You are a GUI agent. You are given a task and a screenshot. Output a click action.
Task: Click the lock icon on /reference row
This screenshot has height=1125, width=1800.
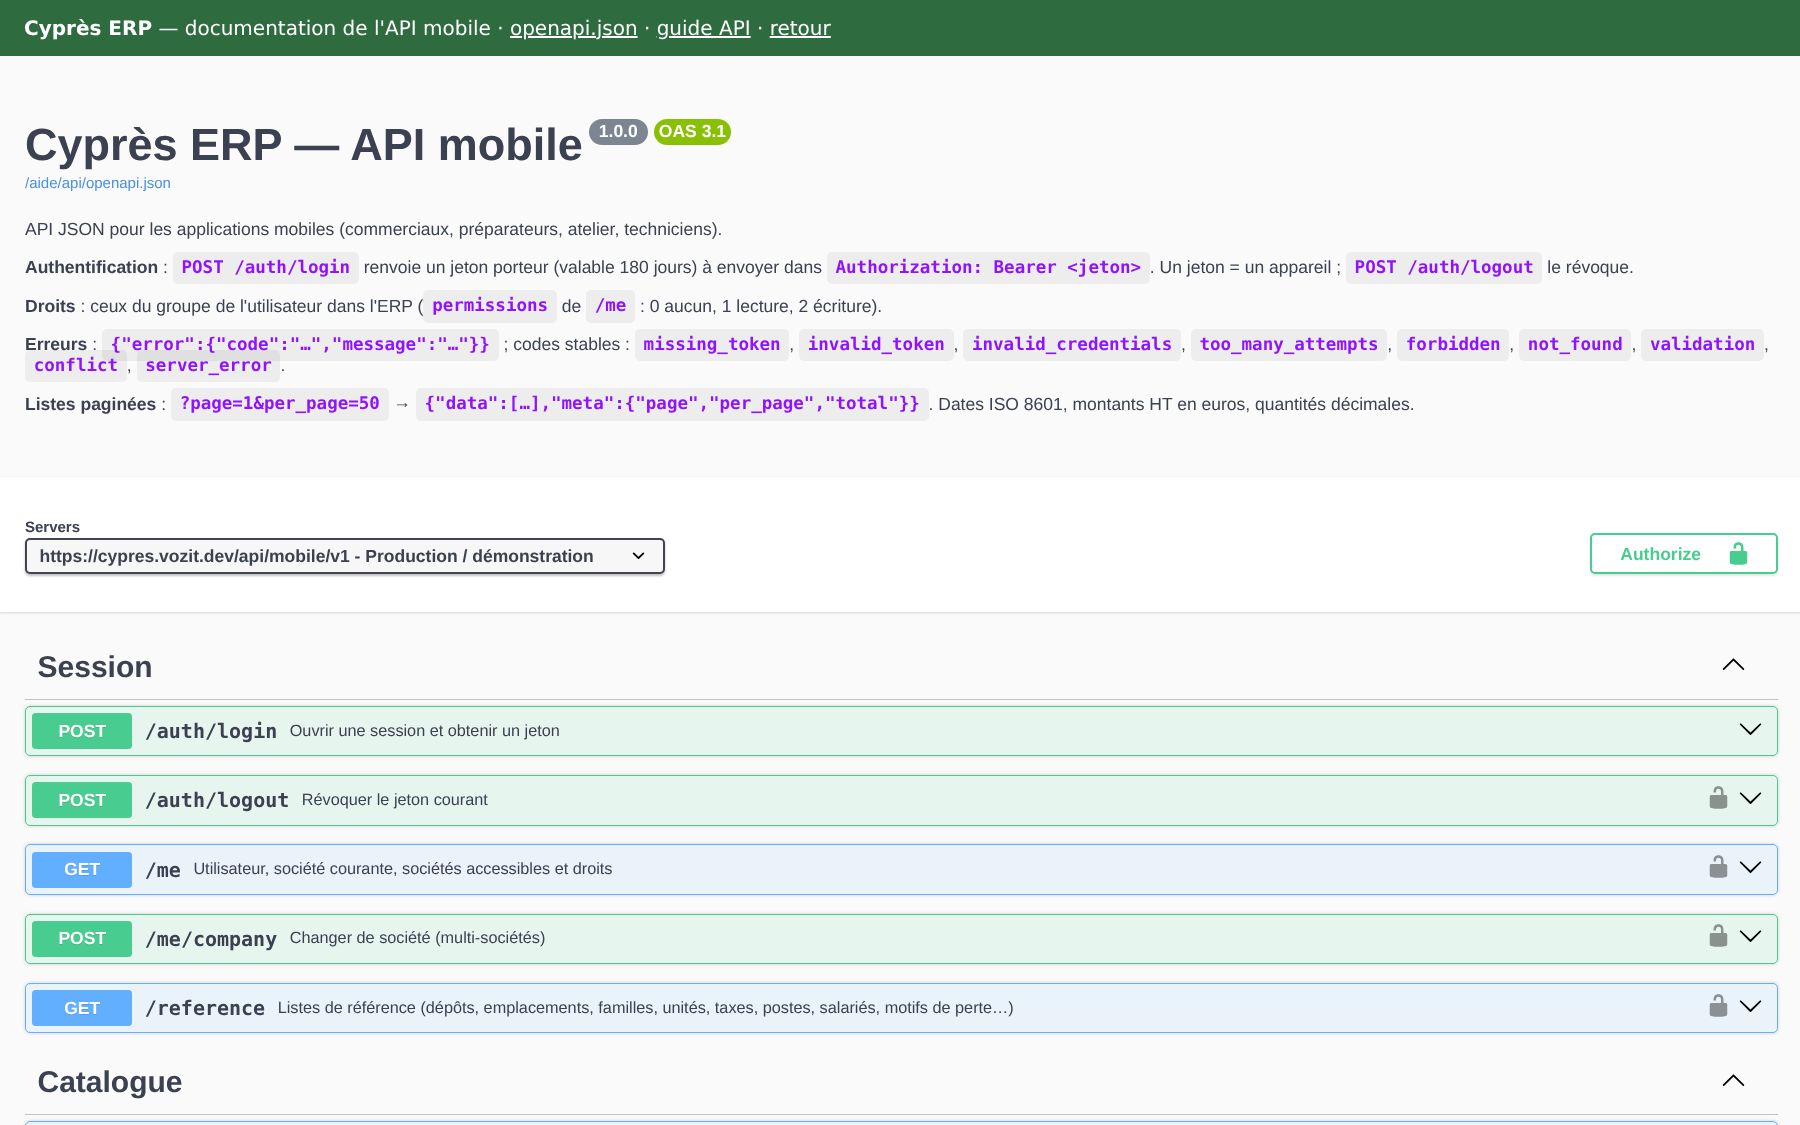coord(1718,1006)
